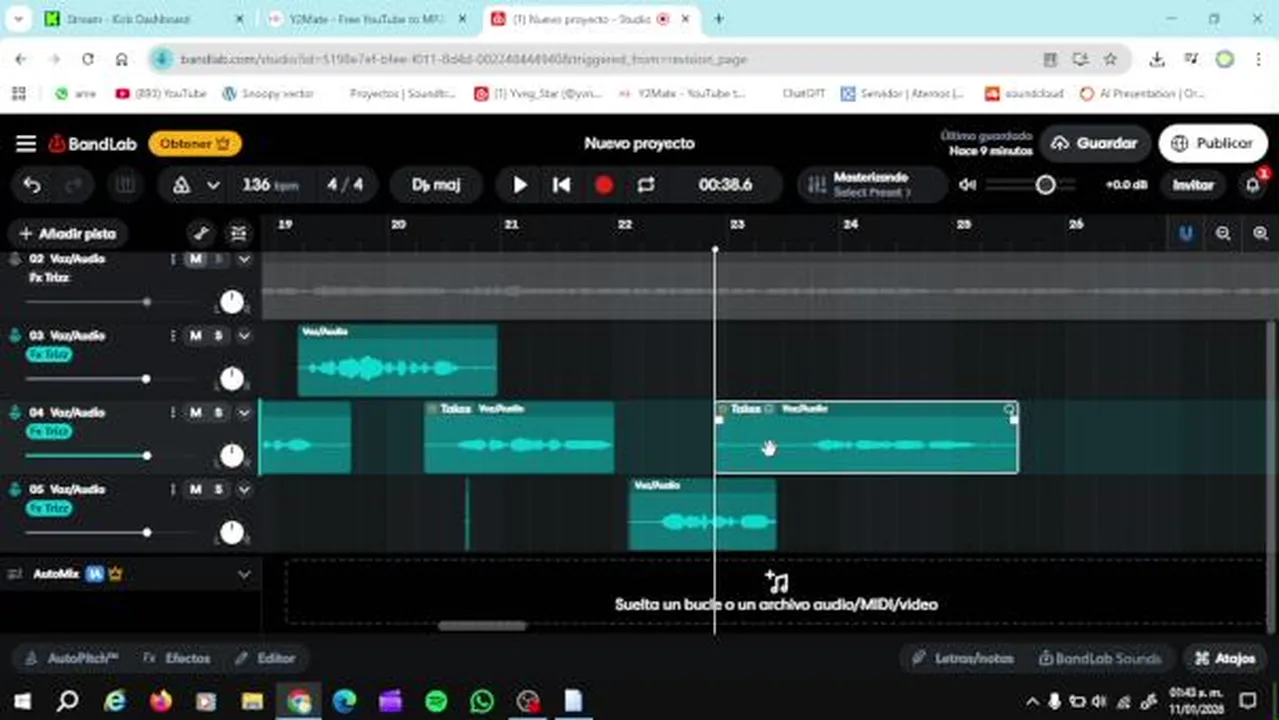1279x720 pixels.
Task: Mute track 05 with M button
Action: click(196, 489)
